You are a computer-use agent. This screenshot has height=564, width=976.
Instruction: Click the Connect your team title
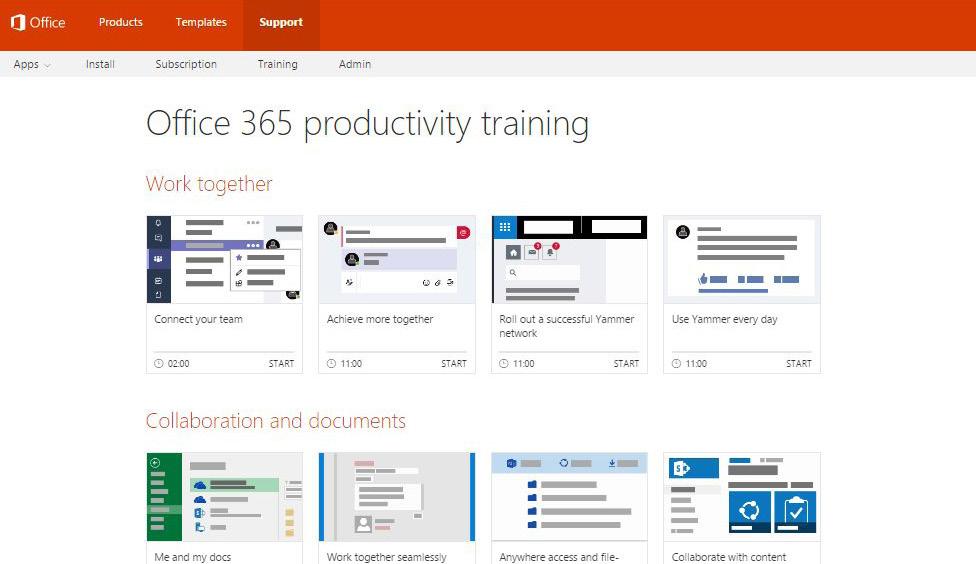coord(199,319)
